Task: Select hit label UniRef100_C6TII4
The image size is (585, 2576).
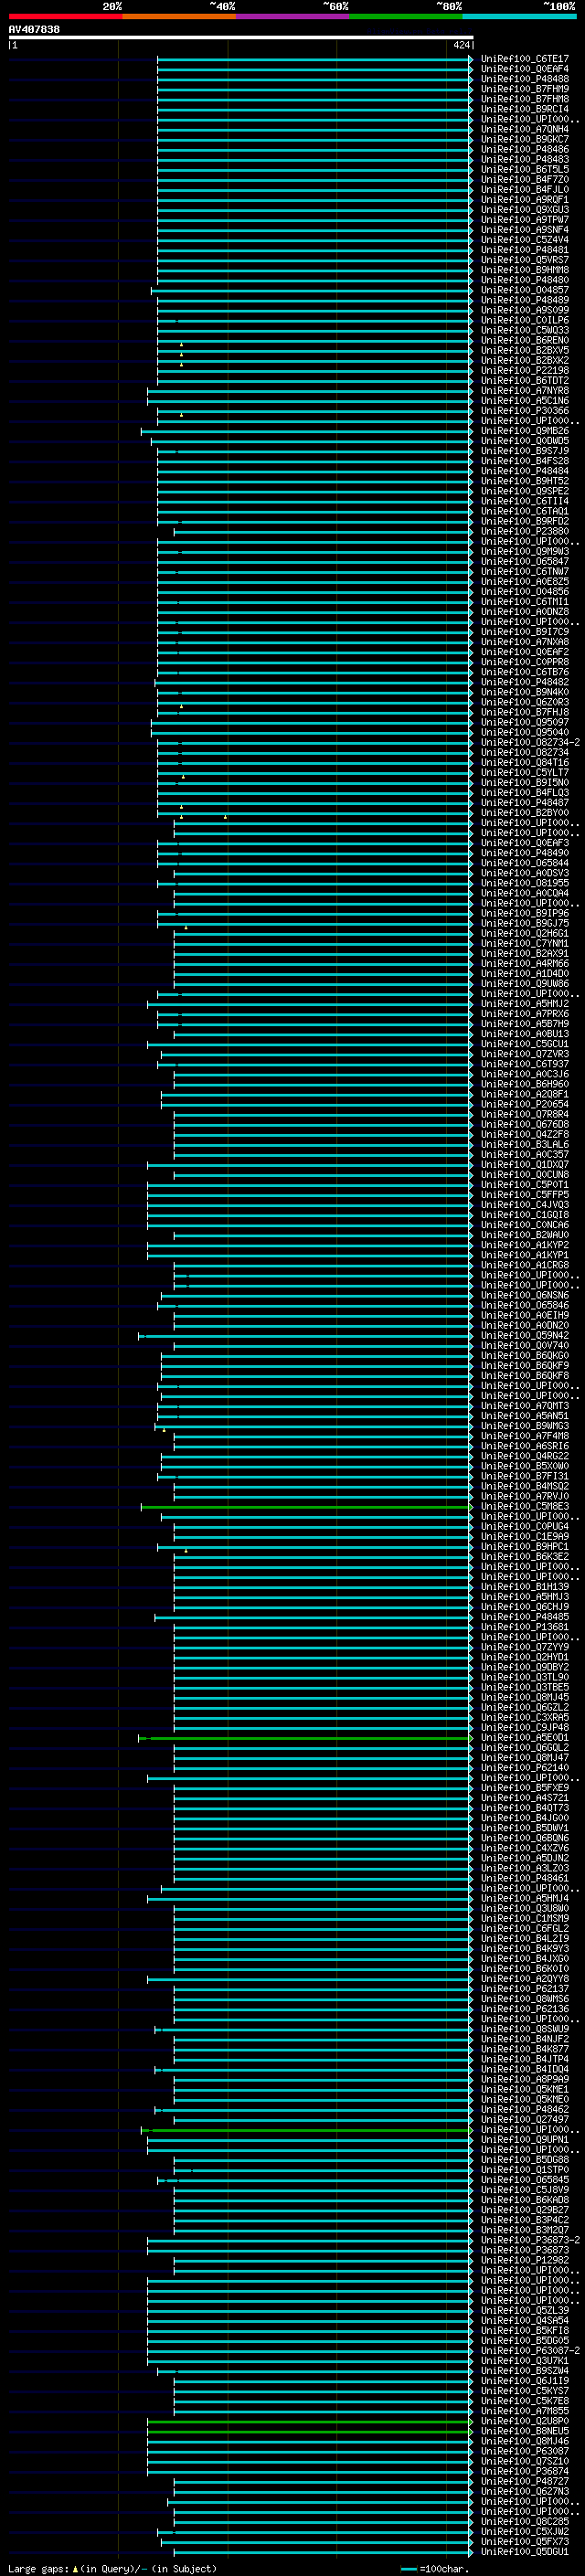Action: tap(524, 501)
